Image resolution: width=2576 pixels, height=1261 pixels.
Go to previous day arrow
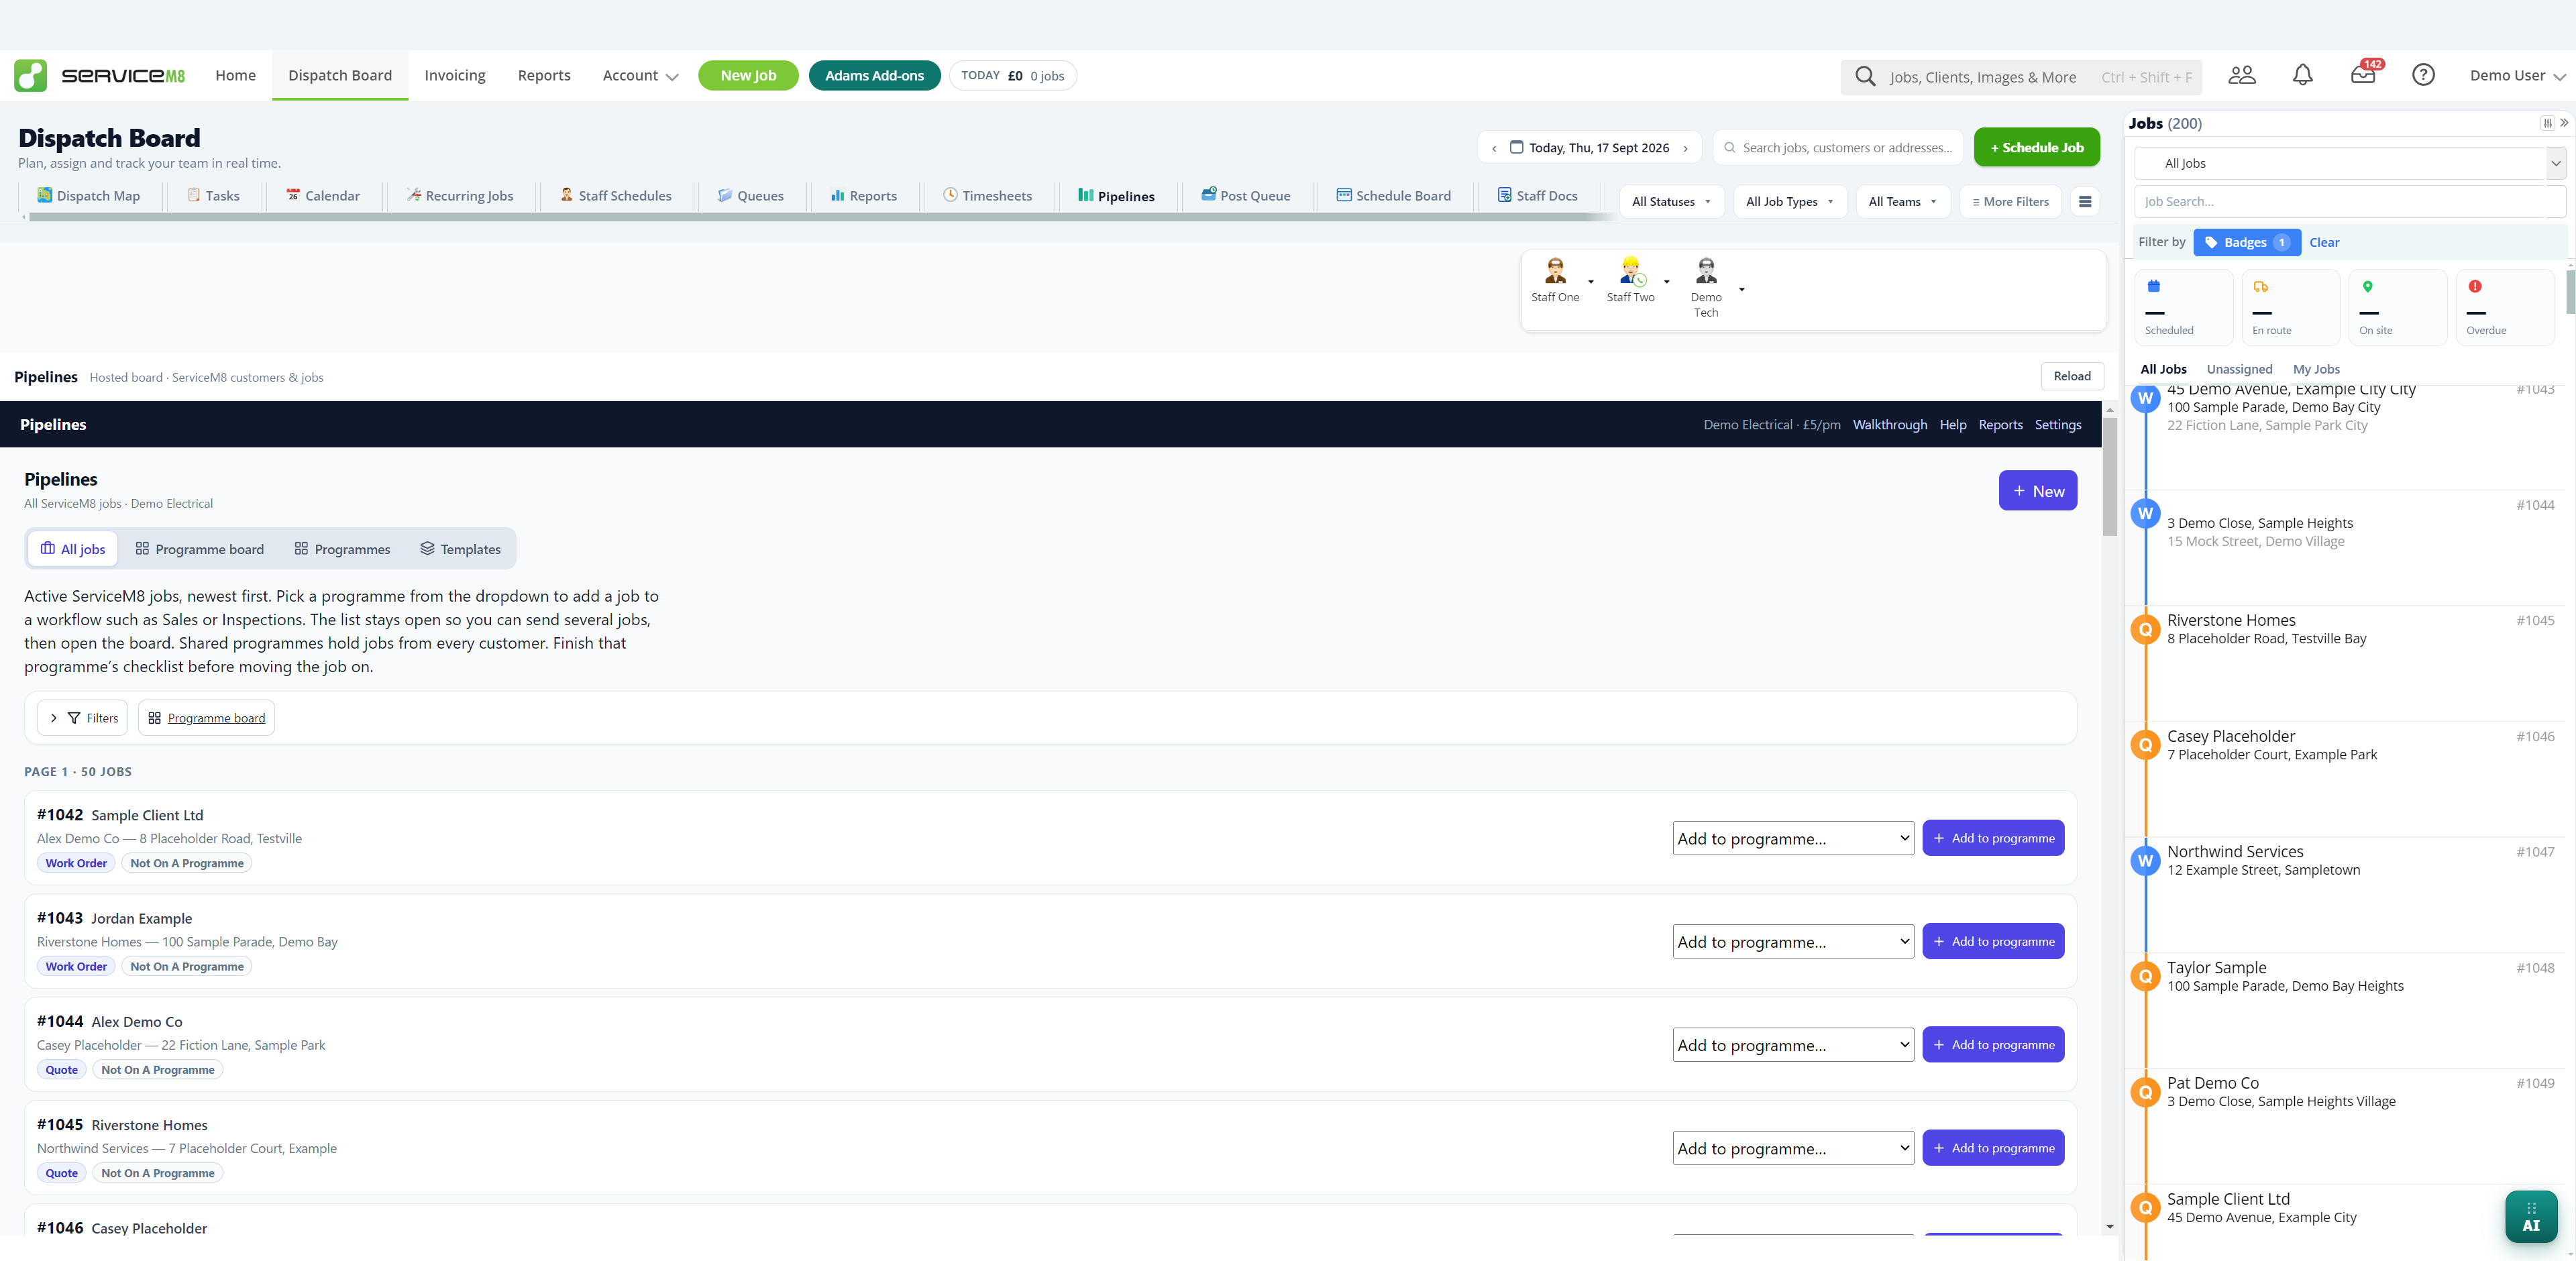(1494, 148)
